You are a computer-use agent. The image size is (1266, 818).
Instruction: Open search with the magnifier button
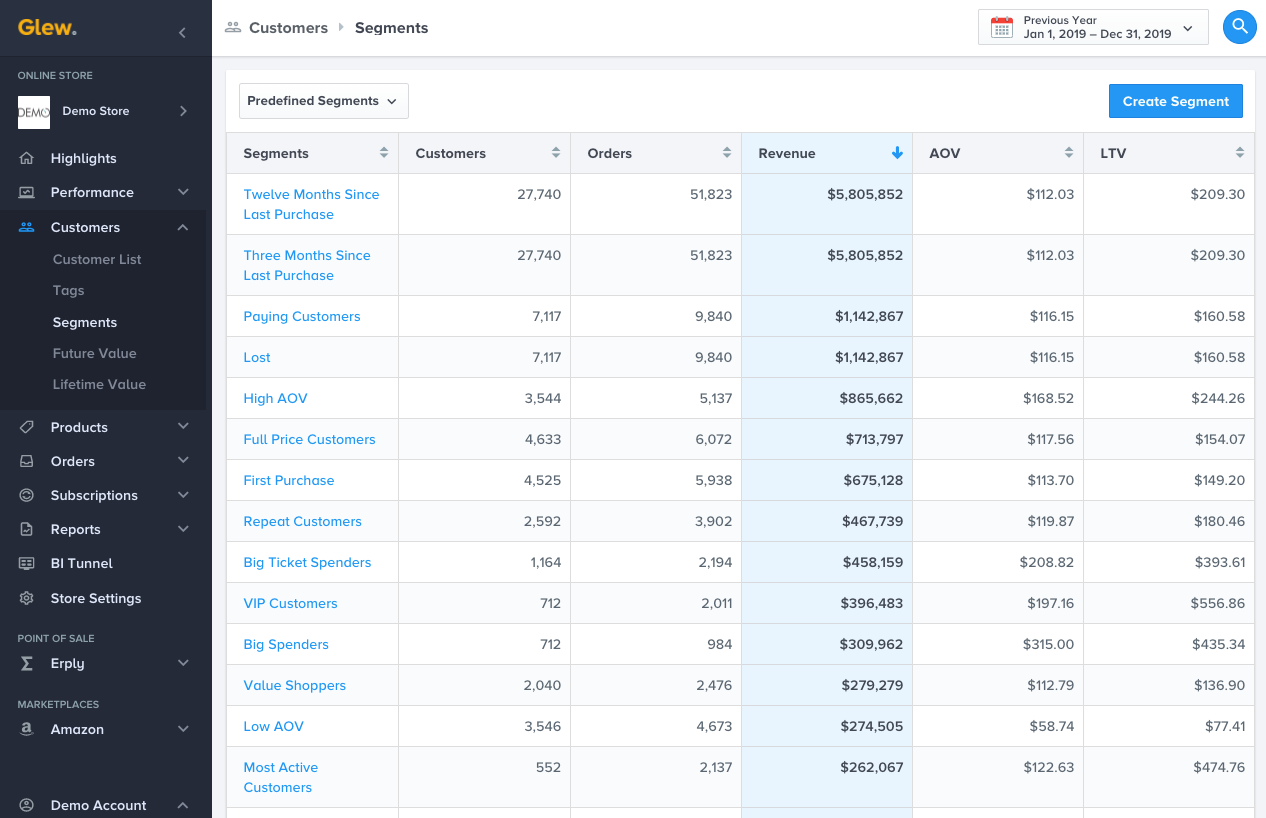pos(1240,27)
